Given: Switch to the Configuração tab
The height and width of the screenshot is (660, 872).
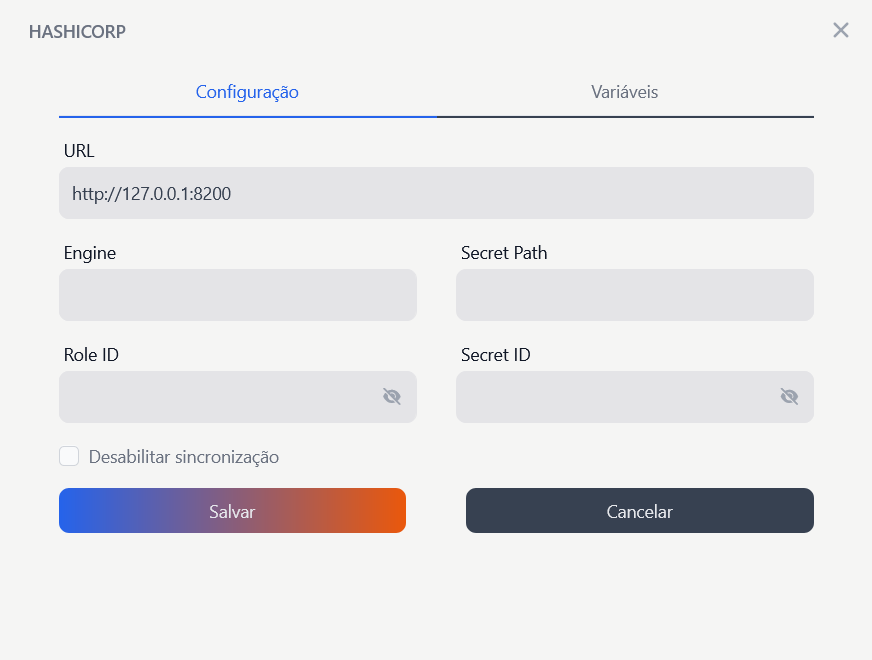Looking at the screenshot, I should click(x=247, y=92).
